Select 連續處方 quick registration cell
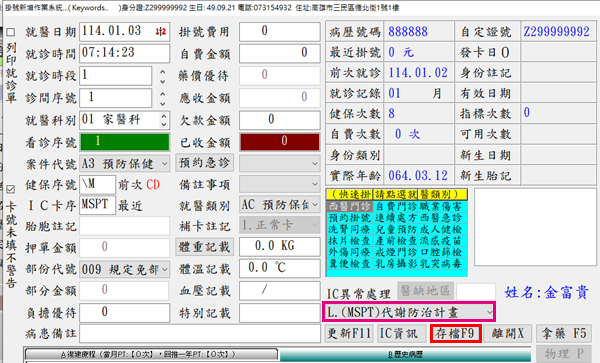 click(395, 218)
